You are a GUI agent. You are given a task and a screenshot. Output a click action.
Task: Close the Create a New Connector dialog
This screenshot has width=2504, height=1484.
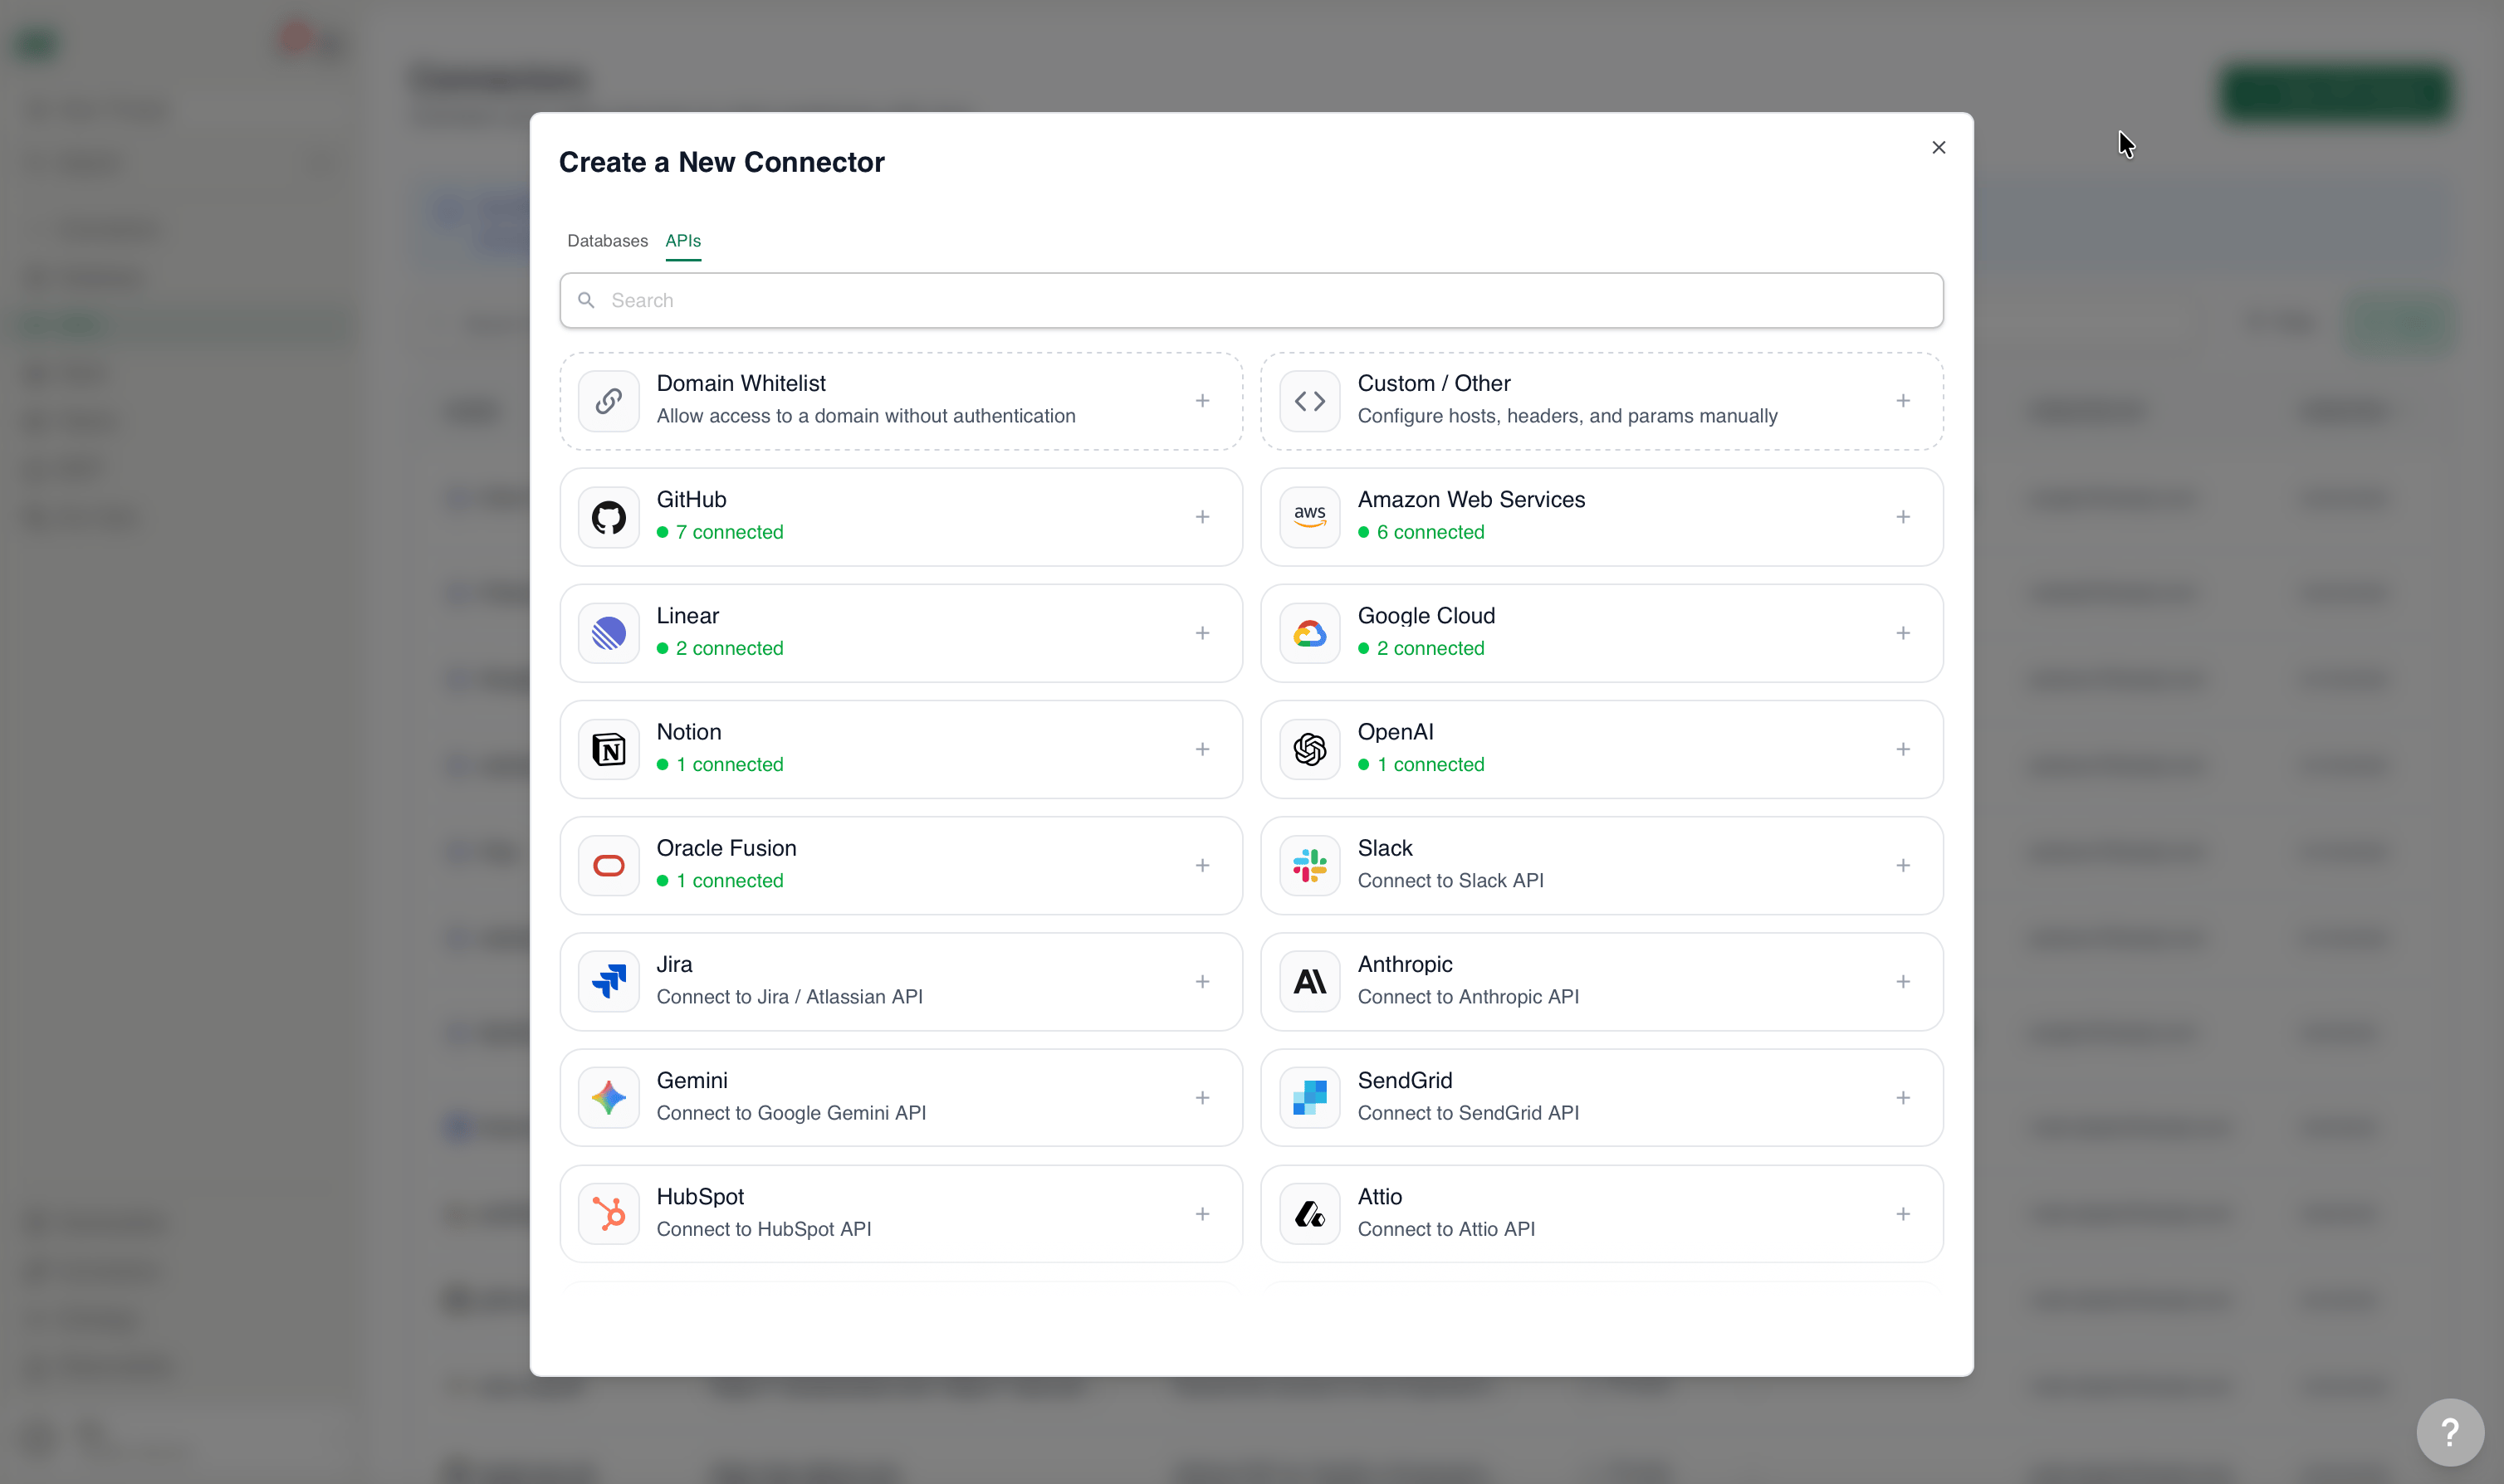[1938, 148]
